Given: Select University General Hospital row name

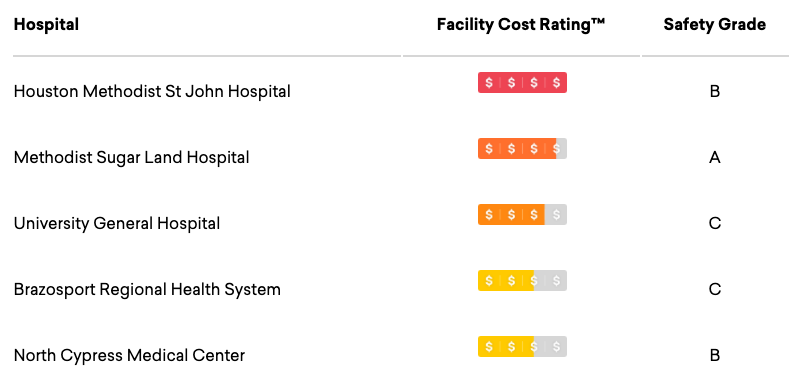Looking at the screenshot, I should 117,223.
